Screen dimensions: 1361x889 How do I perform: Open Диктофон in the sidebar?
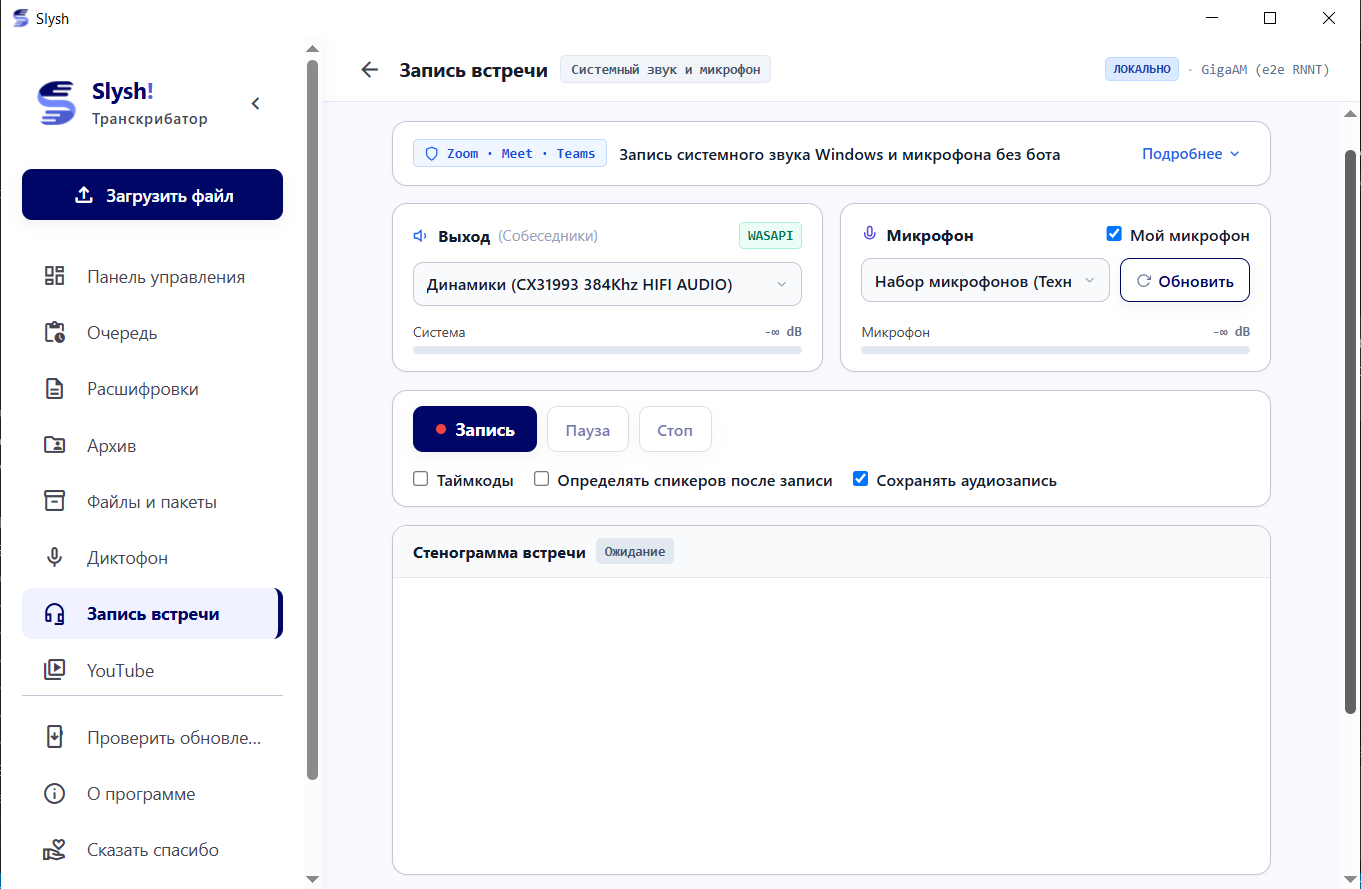point(152,558)
